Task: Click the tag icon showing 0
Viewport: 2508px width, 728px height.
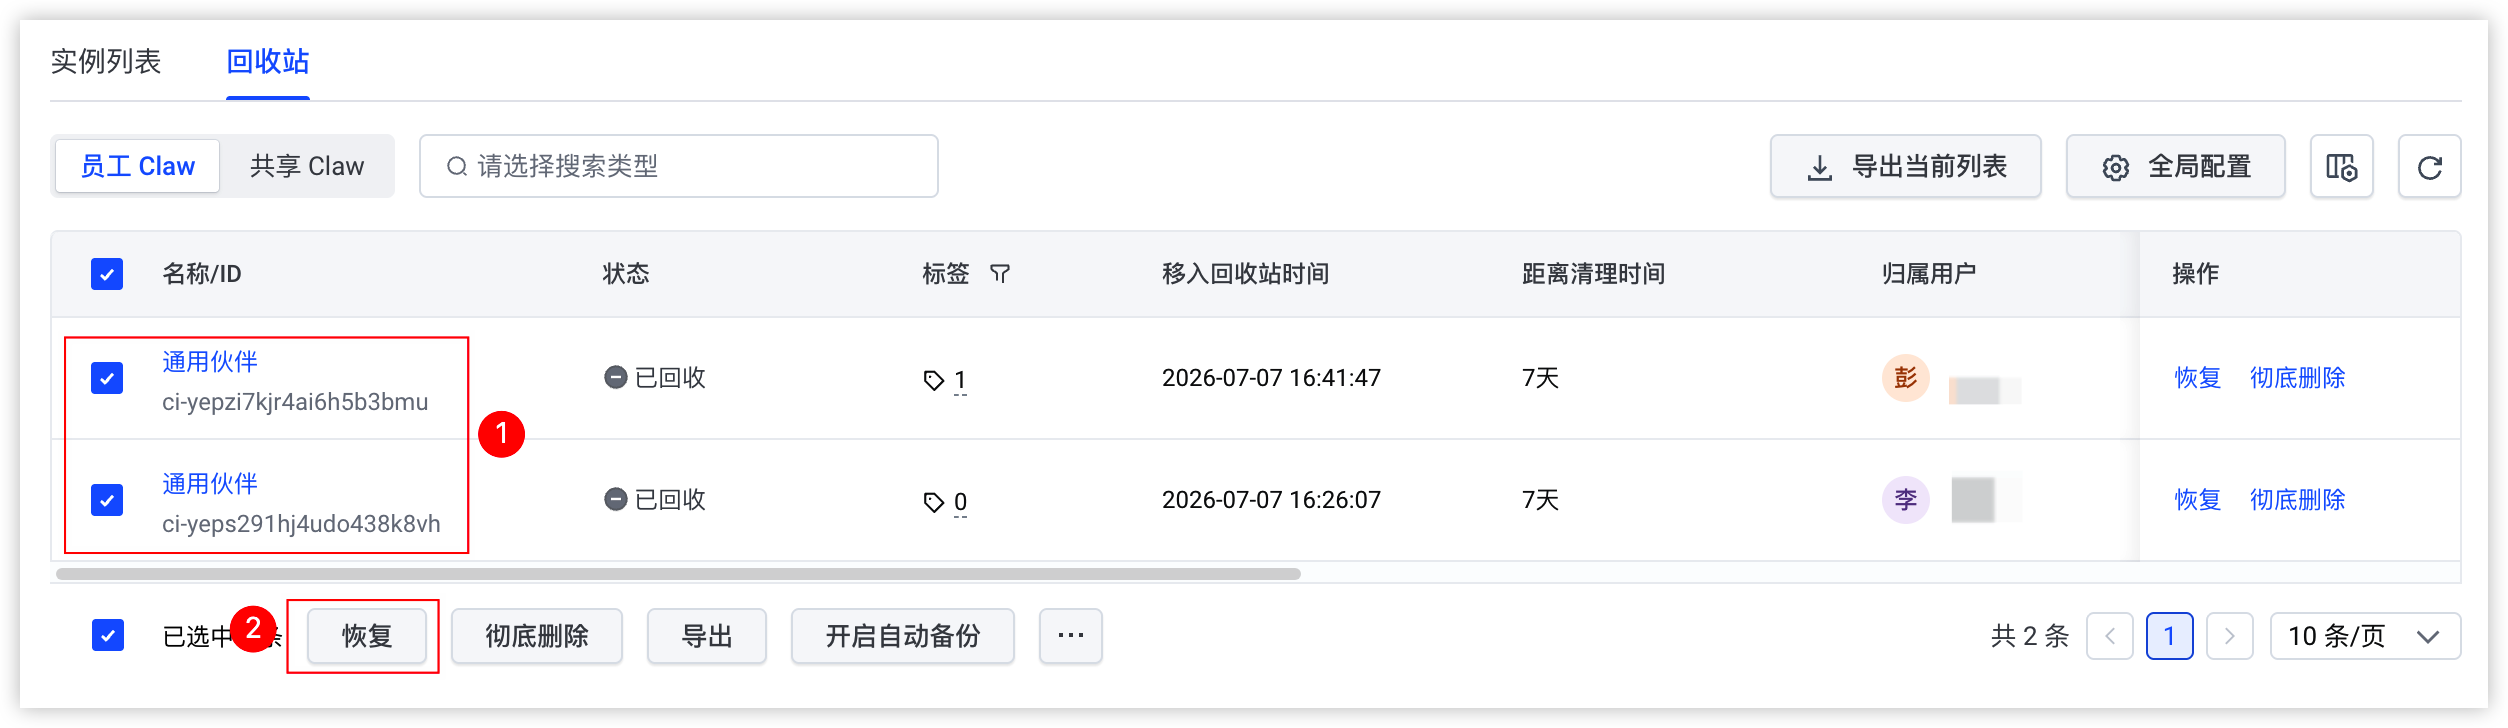Action: tap(934, 502)
